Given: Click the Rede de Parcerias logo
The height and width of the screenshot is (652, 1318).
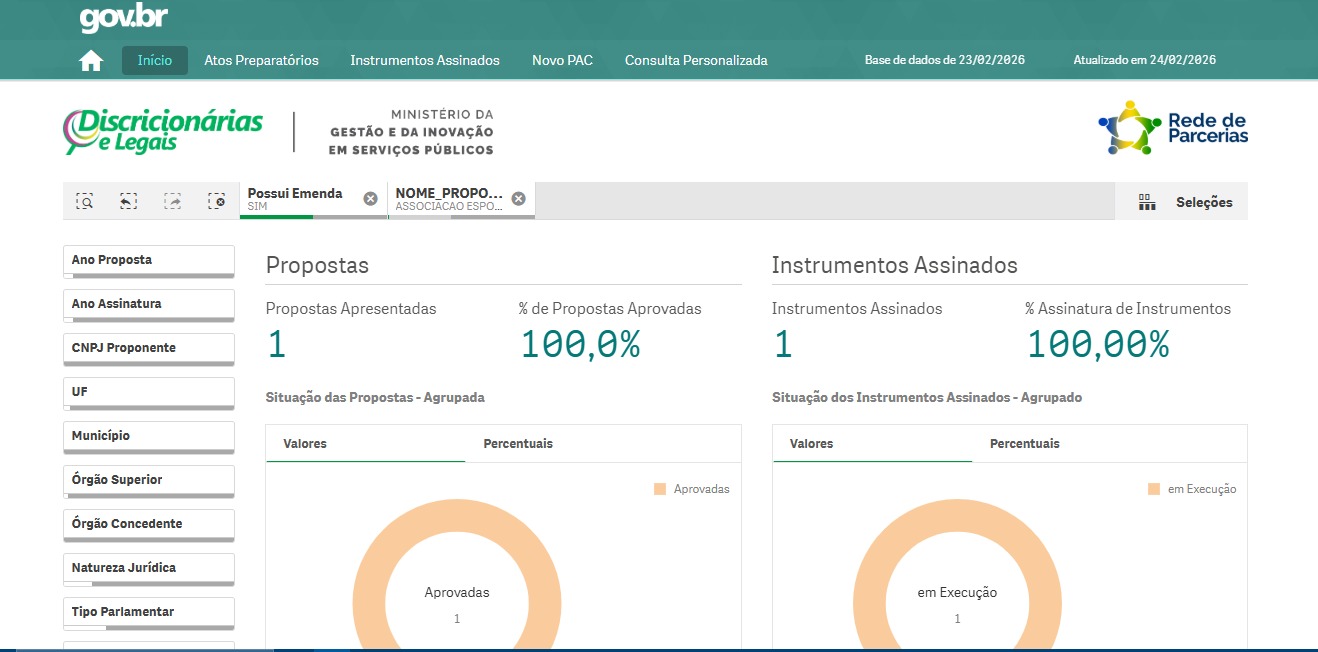Looking at the screenshot, I should click(x=1173, y=128).
